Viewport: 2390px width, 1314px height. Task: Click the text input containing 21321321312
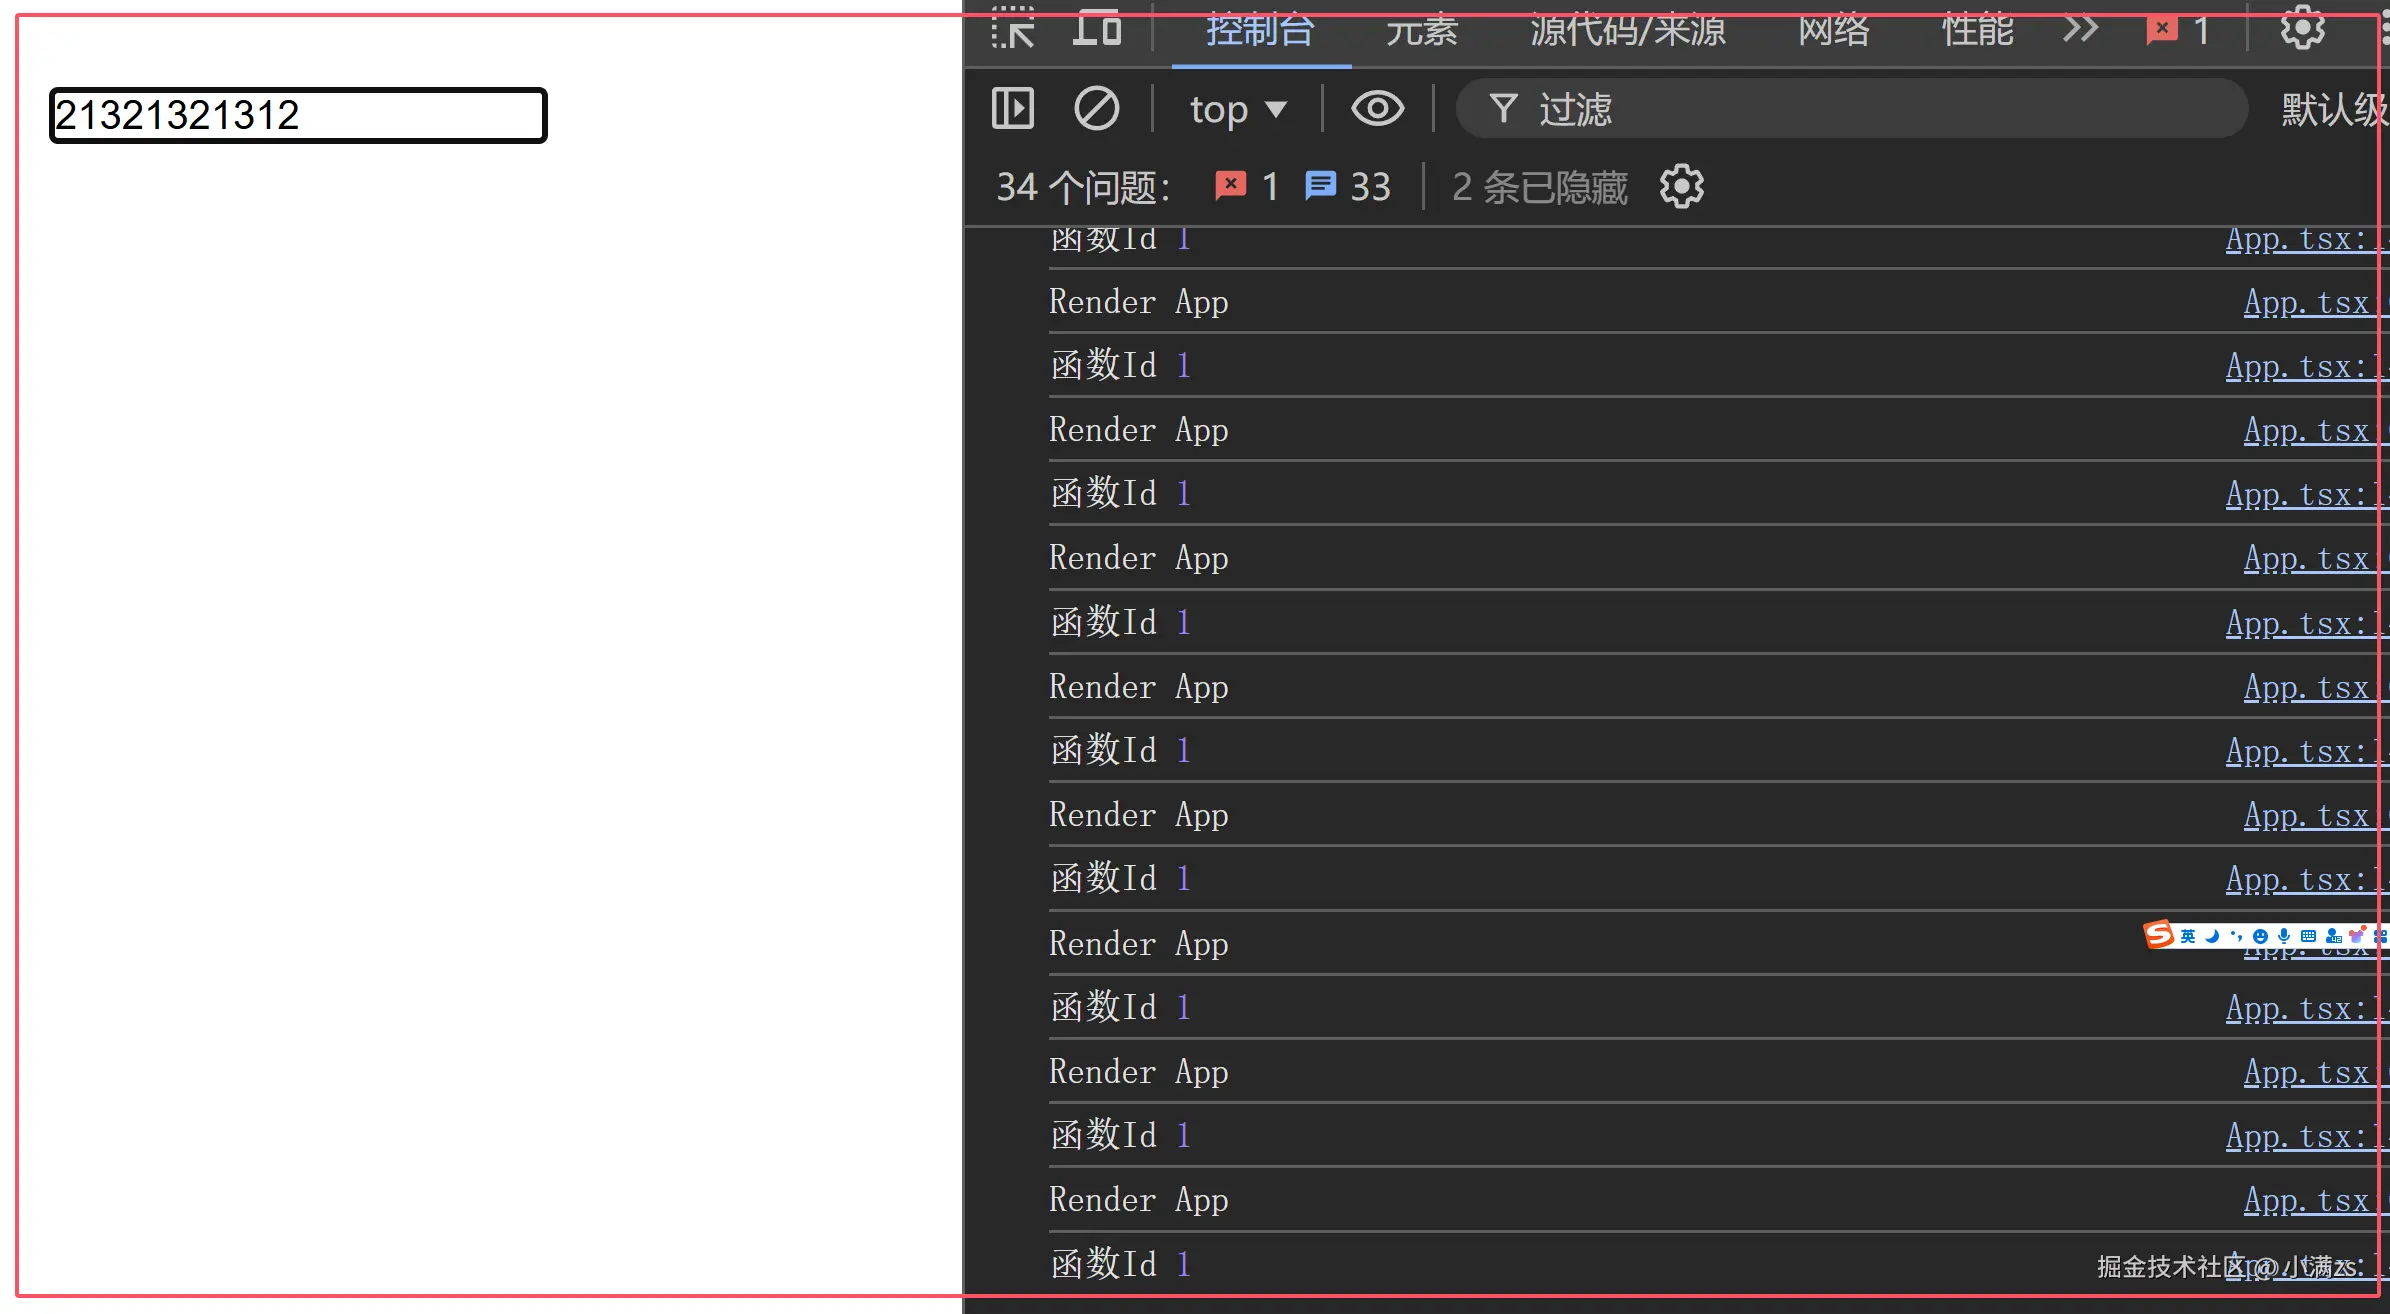click(x=298, y=115)
